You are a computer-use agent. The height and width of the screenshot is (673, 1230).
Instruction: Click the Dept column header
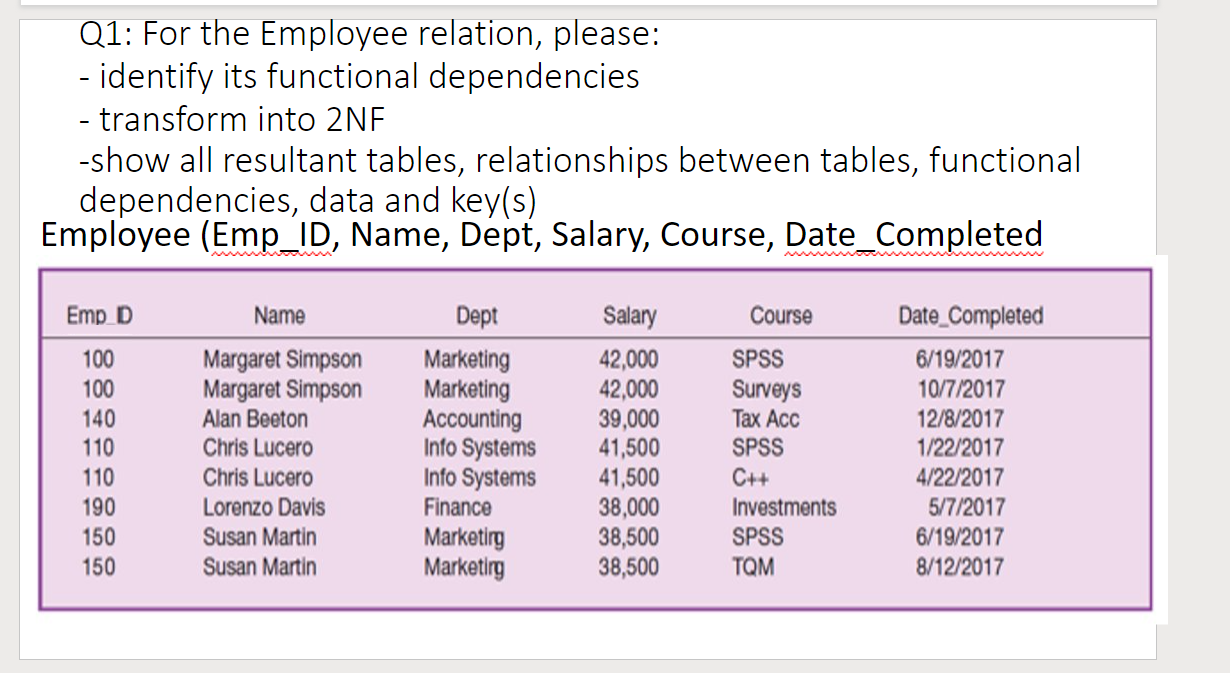tap(477, 315)
